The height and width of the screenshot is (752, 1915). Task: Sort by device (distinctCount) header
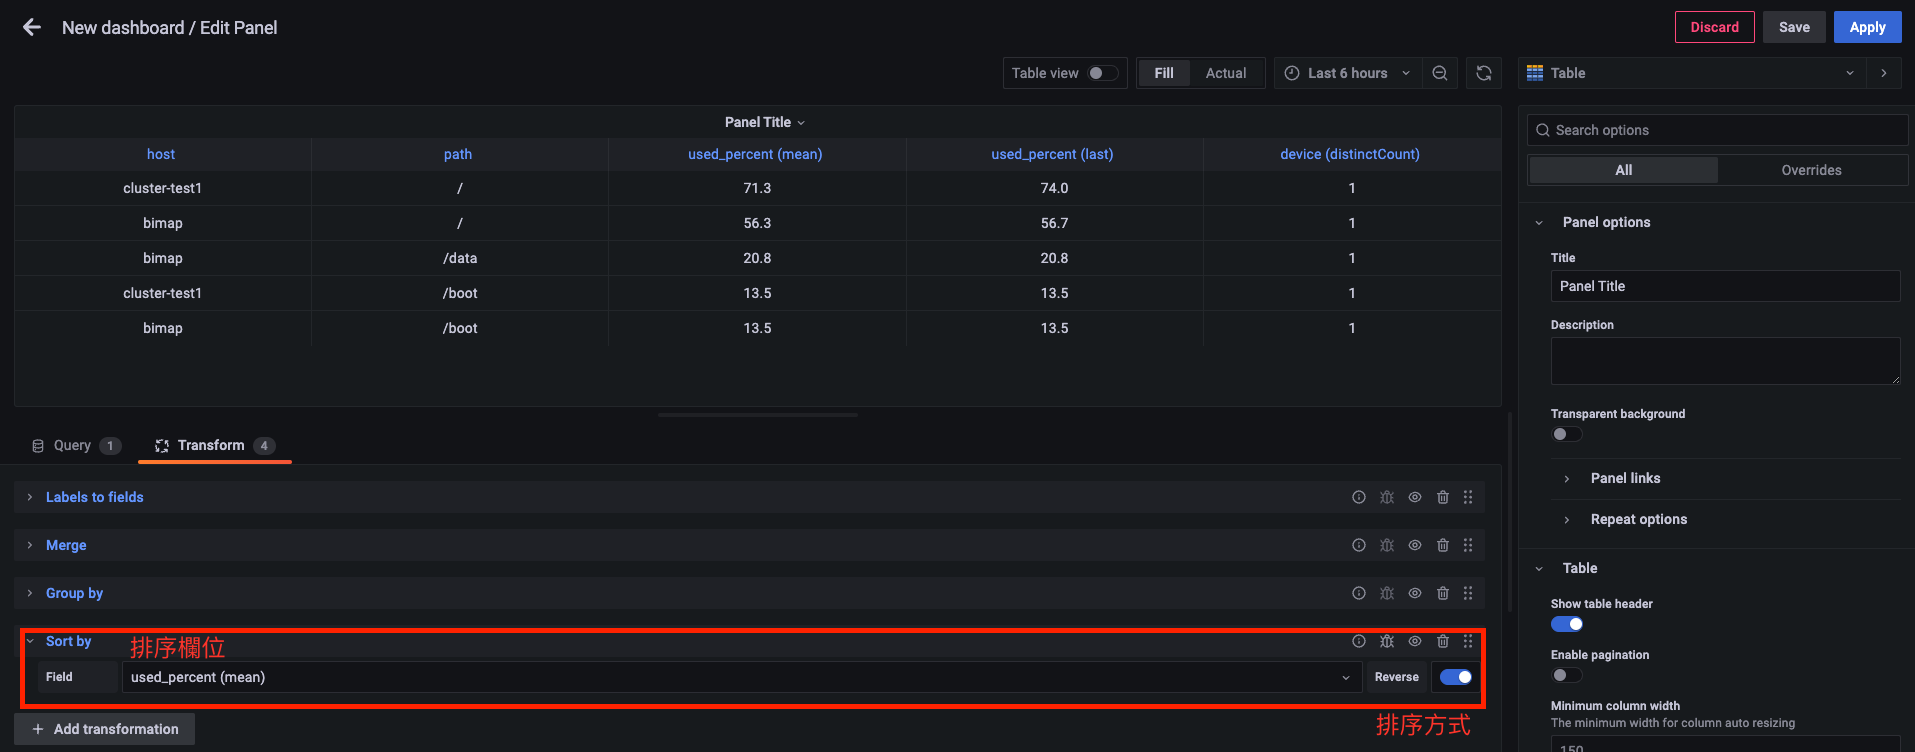1350,154
